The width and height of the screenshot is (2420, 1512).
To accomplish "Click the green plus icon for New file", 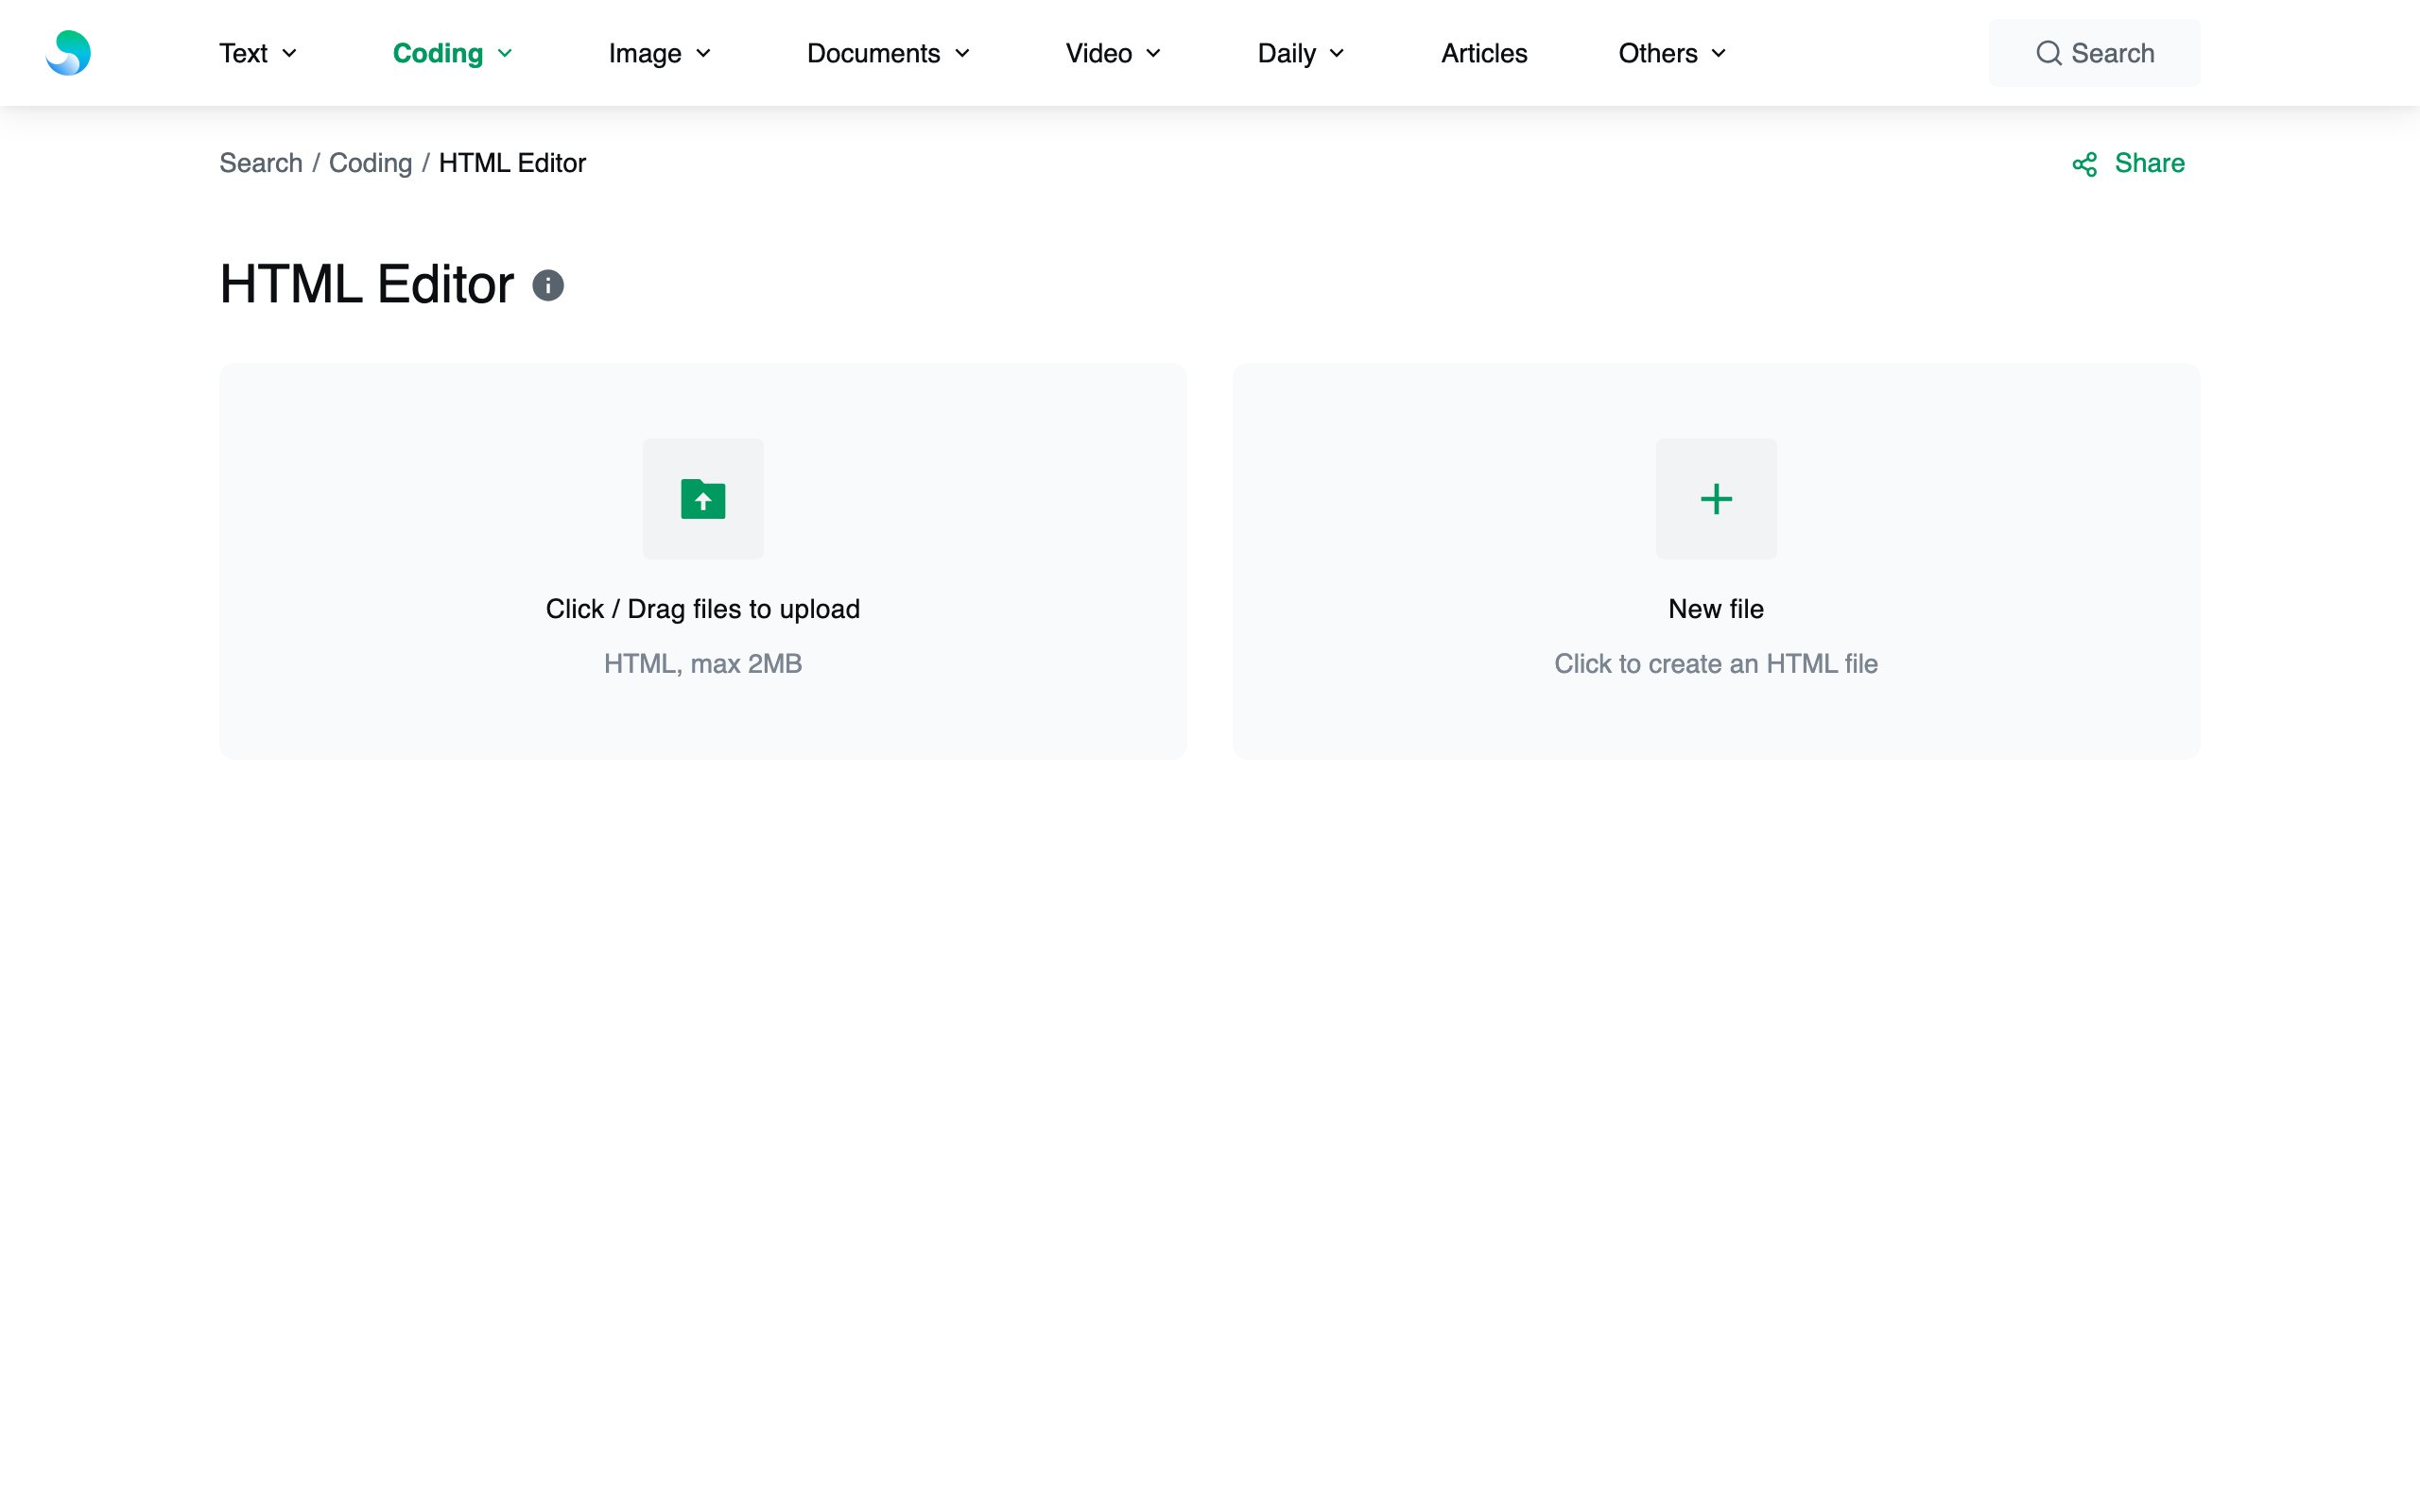I will (x=1716, y=499).
